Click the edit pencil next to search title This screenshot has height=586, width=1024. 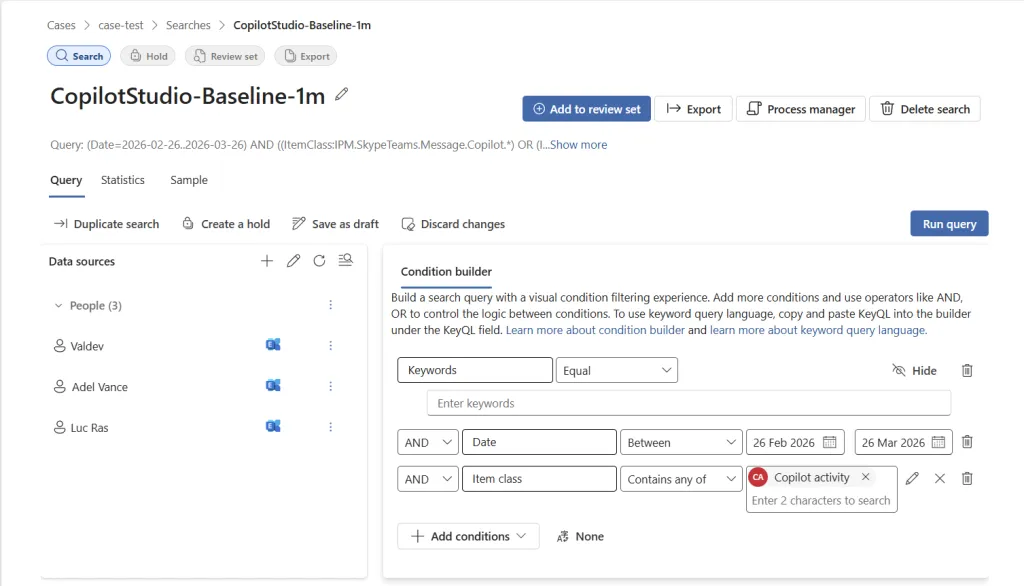342,95
